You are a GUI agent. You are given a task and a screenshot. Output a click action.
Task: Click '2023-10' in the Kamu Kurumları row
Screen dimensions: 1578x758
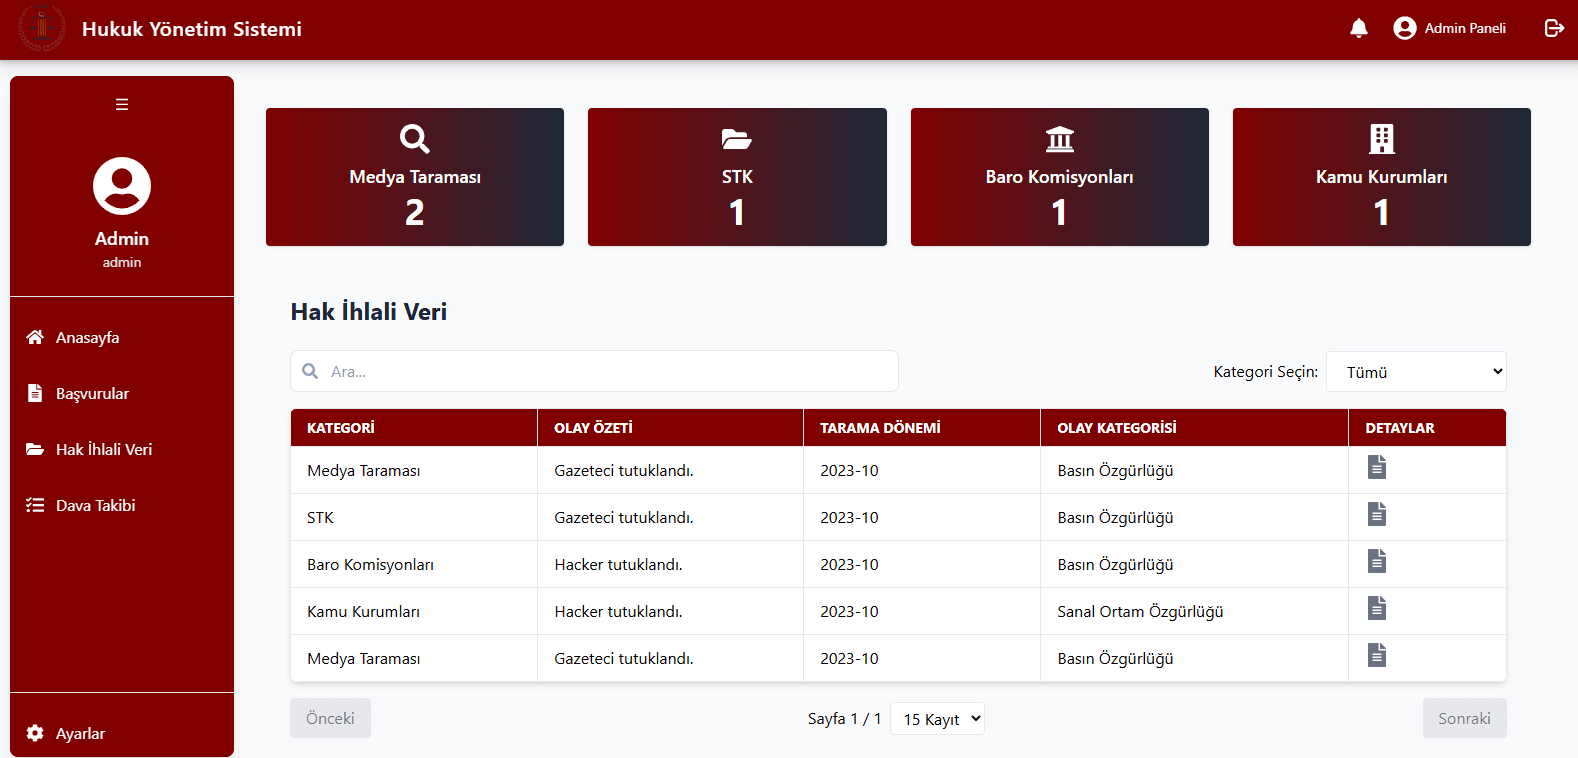tap(849, 611)
